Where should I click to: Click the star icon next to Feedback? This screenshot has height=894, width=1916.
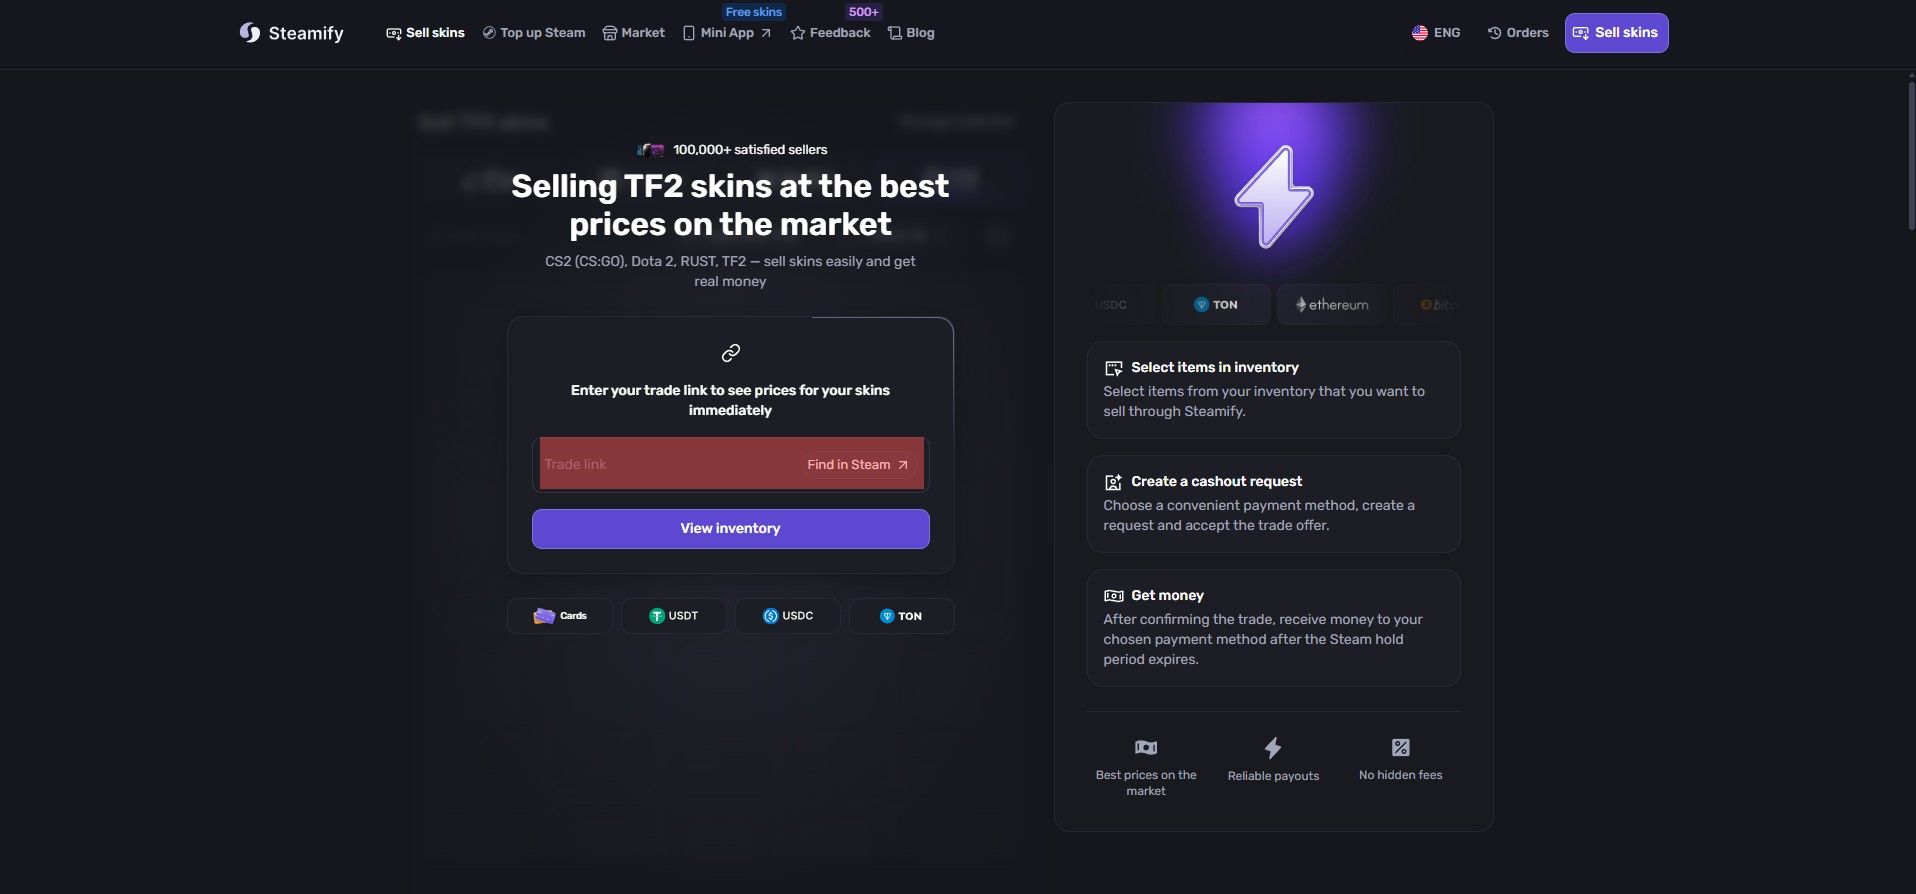(x=797, y=32)
